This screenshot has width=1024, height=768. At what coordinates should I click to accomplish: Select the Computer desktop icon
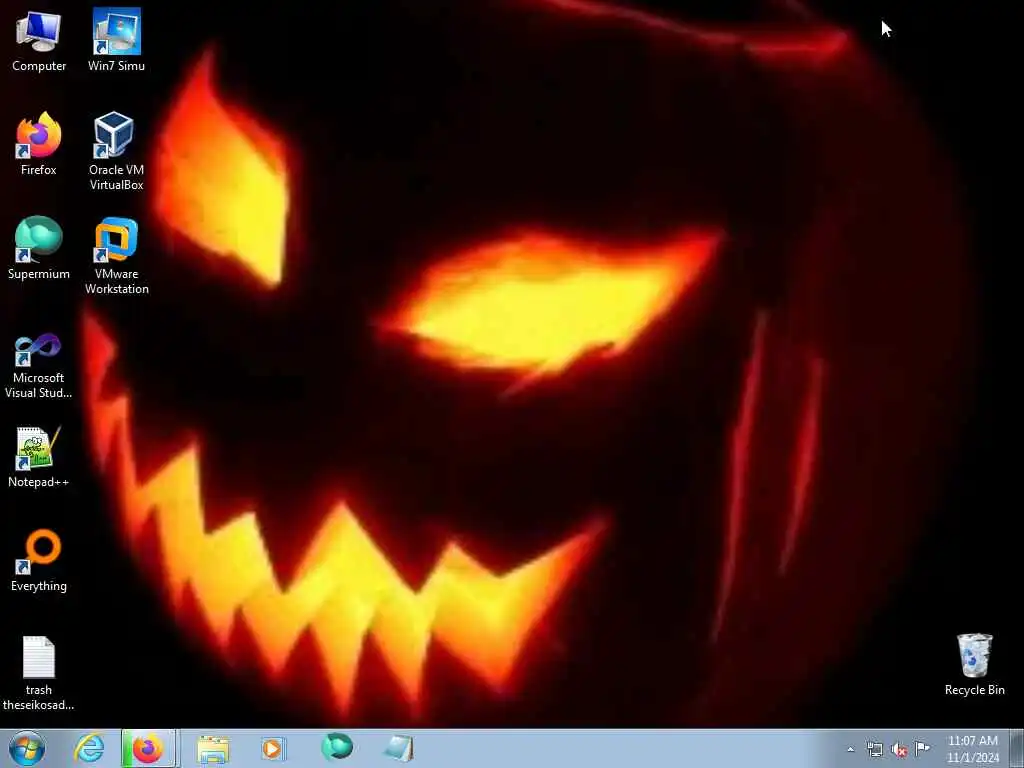pos(39,40)
